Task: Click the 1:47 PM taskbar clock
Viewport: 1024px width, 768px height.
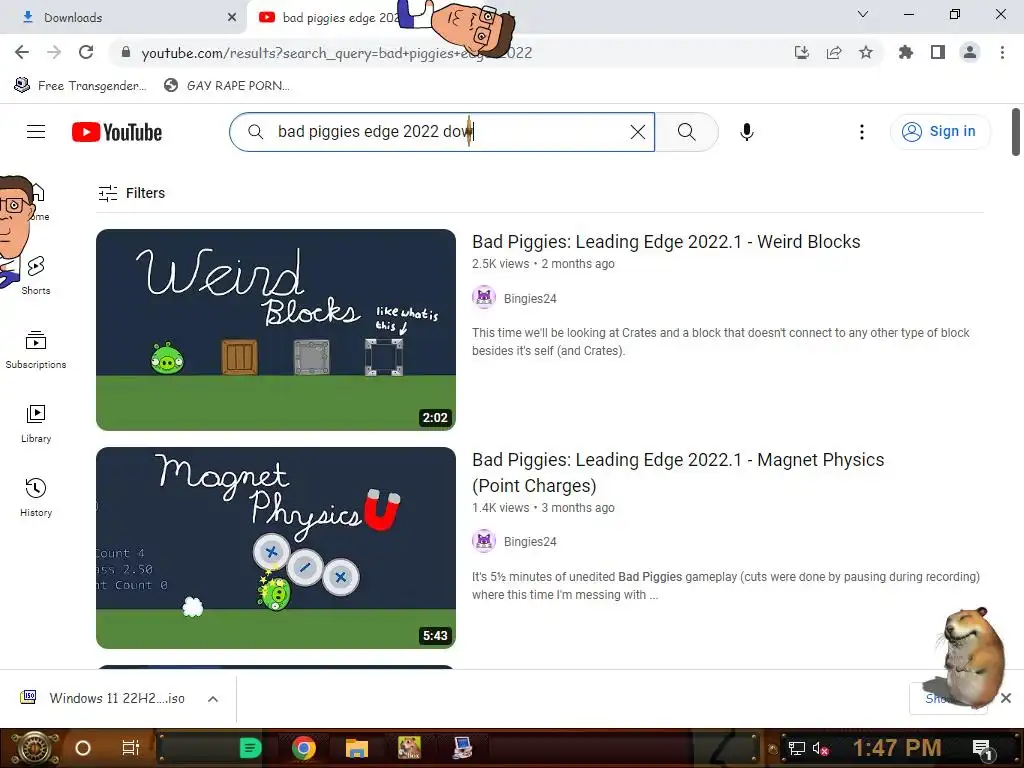Action: (897, 748)
